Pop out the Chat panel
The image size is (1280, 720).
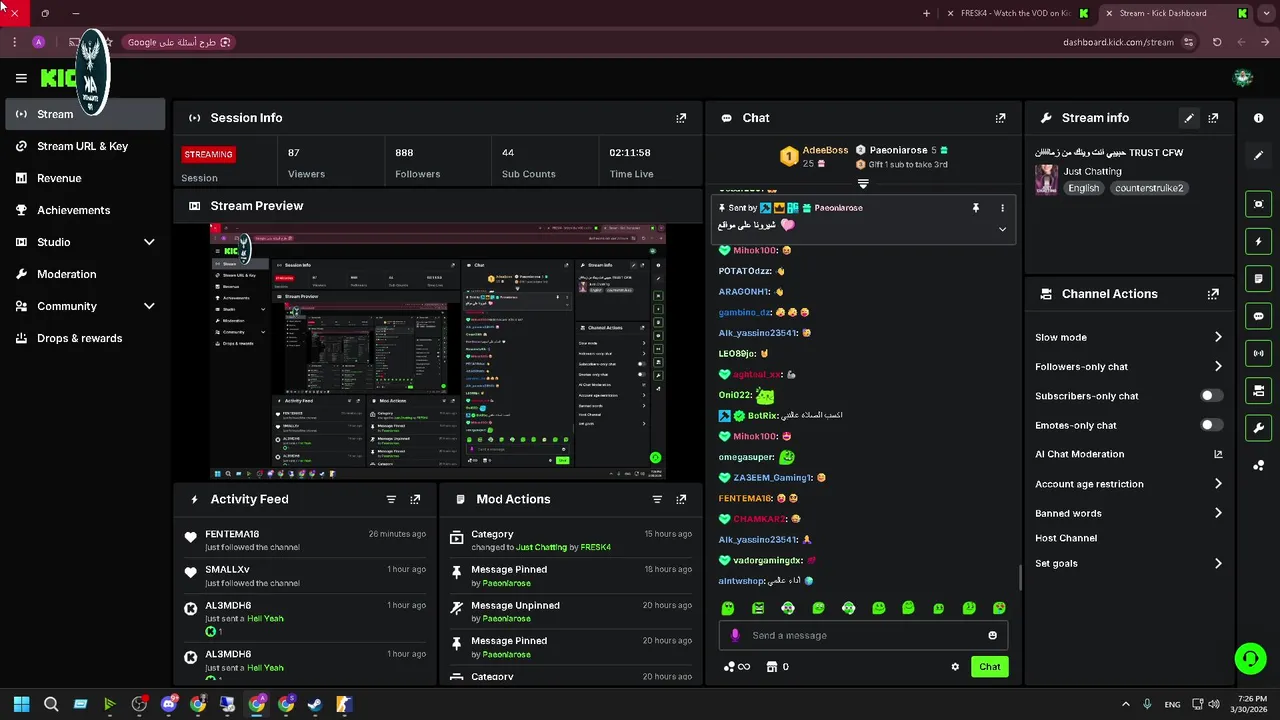tap(1000, 118)
